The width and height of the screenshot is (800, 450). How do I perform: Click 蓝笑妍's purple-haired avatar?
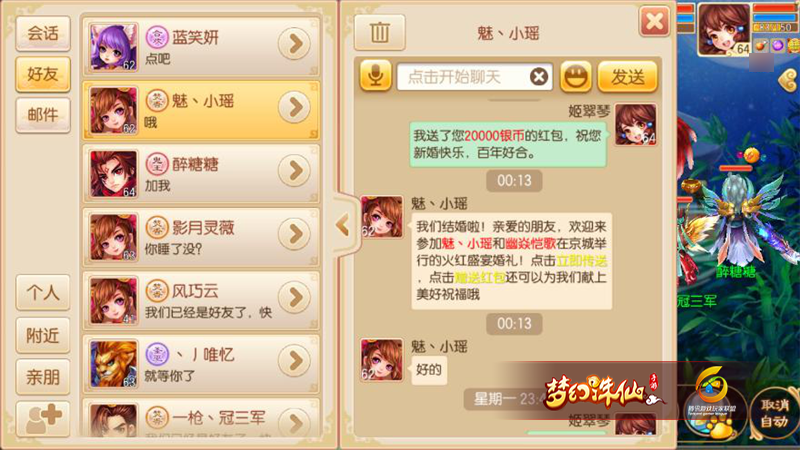click(113, 47)
